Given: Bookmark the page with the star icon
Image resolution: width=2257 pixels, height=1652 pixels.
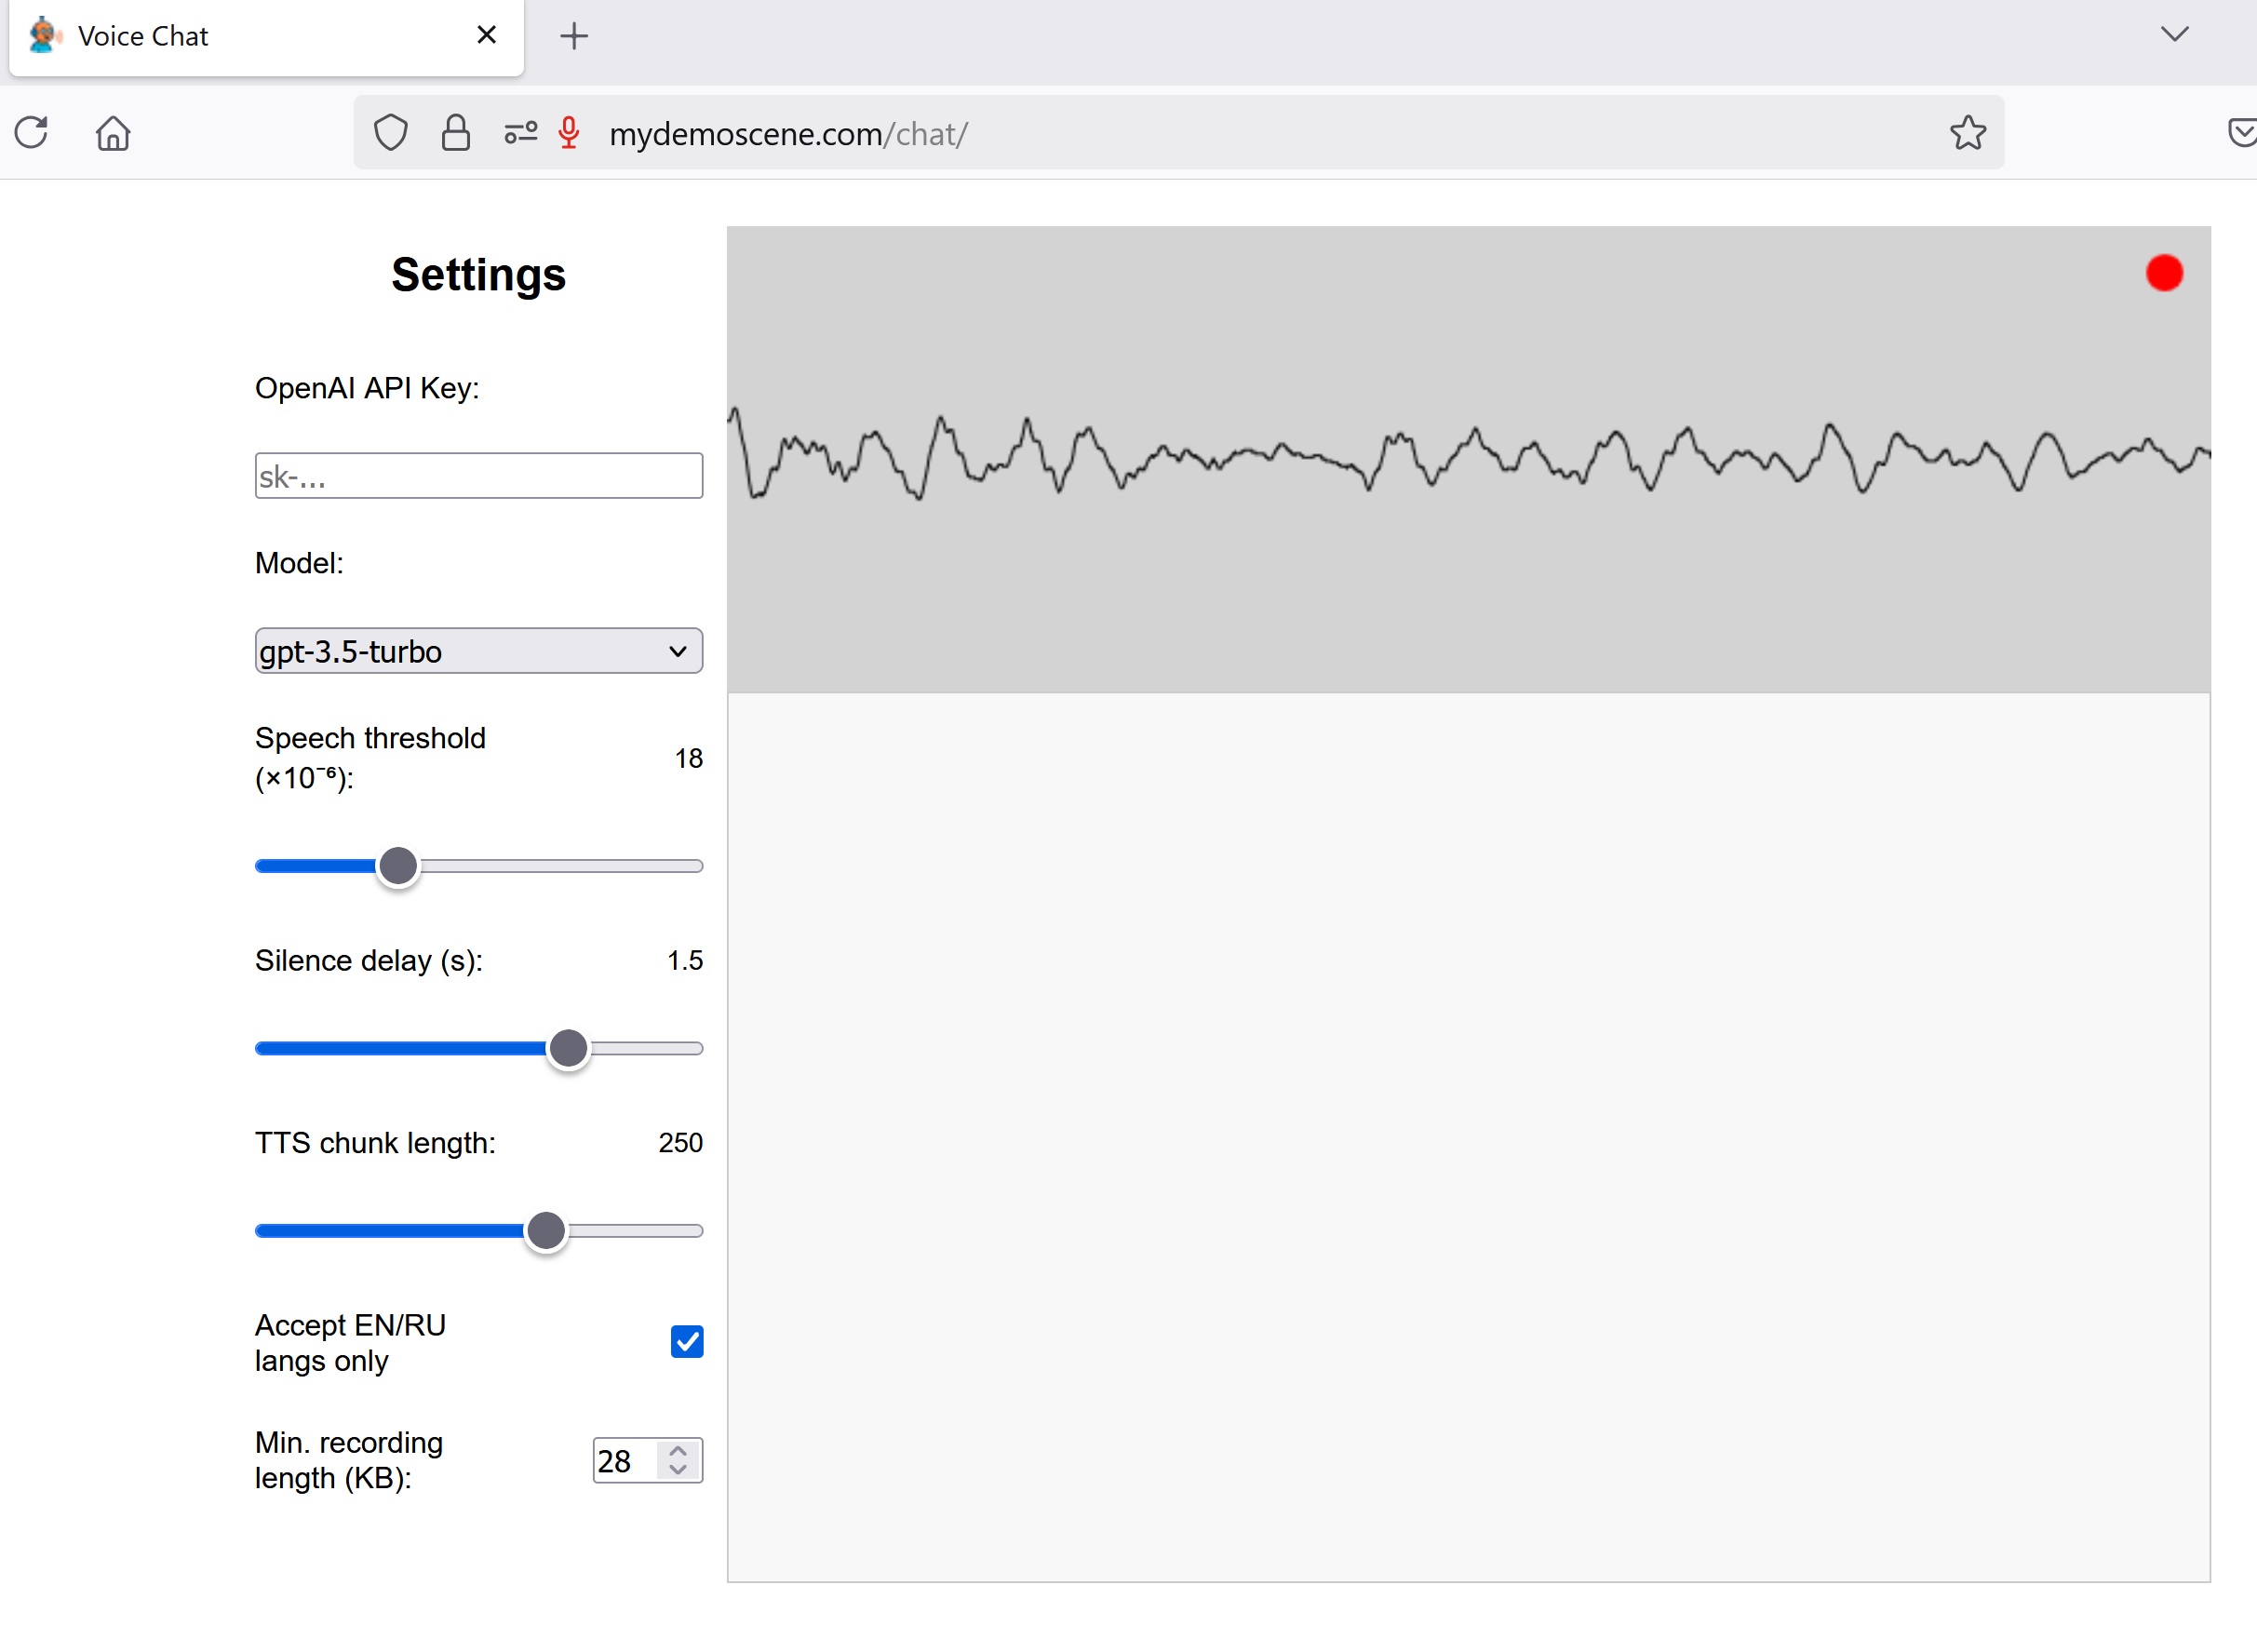Looking at the screenshot, I should pyautogui.click(x=1966, y=132).
